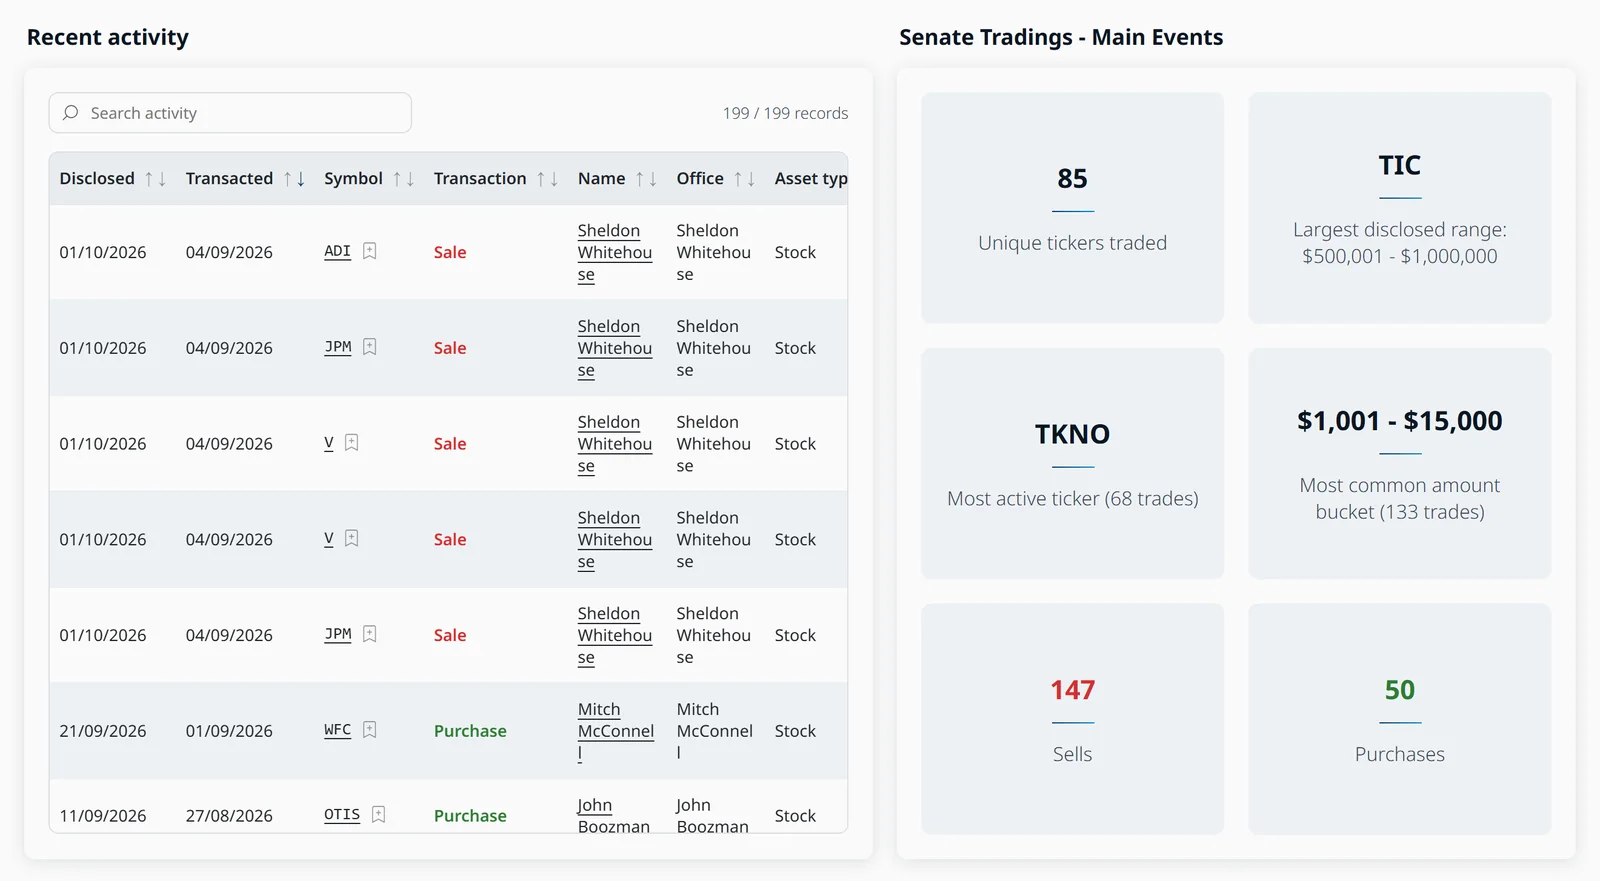The width and height of the screenshot is (1600, 881).
Task: Click the '50' Purchases card
Action: pyautogui.click(x=1400, y=719)
